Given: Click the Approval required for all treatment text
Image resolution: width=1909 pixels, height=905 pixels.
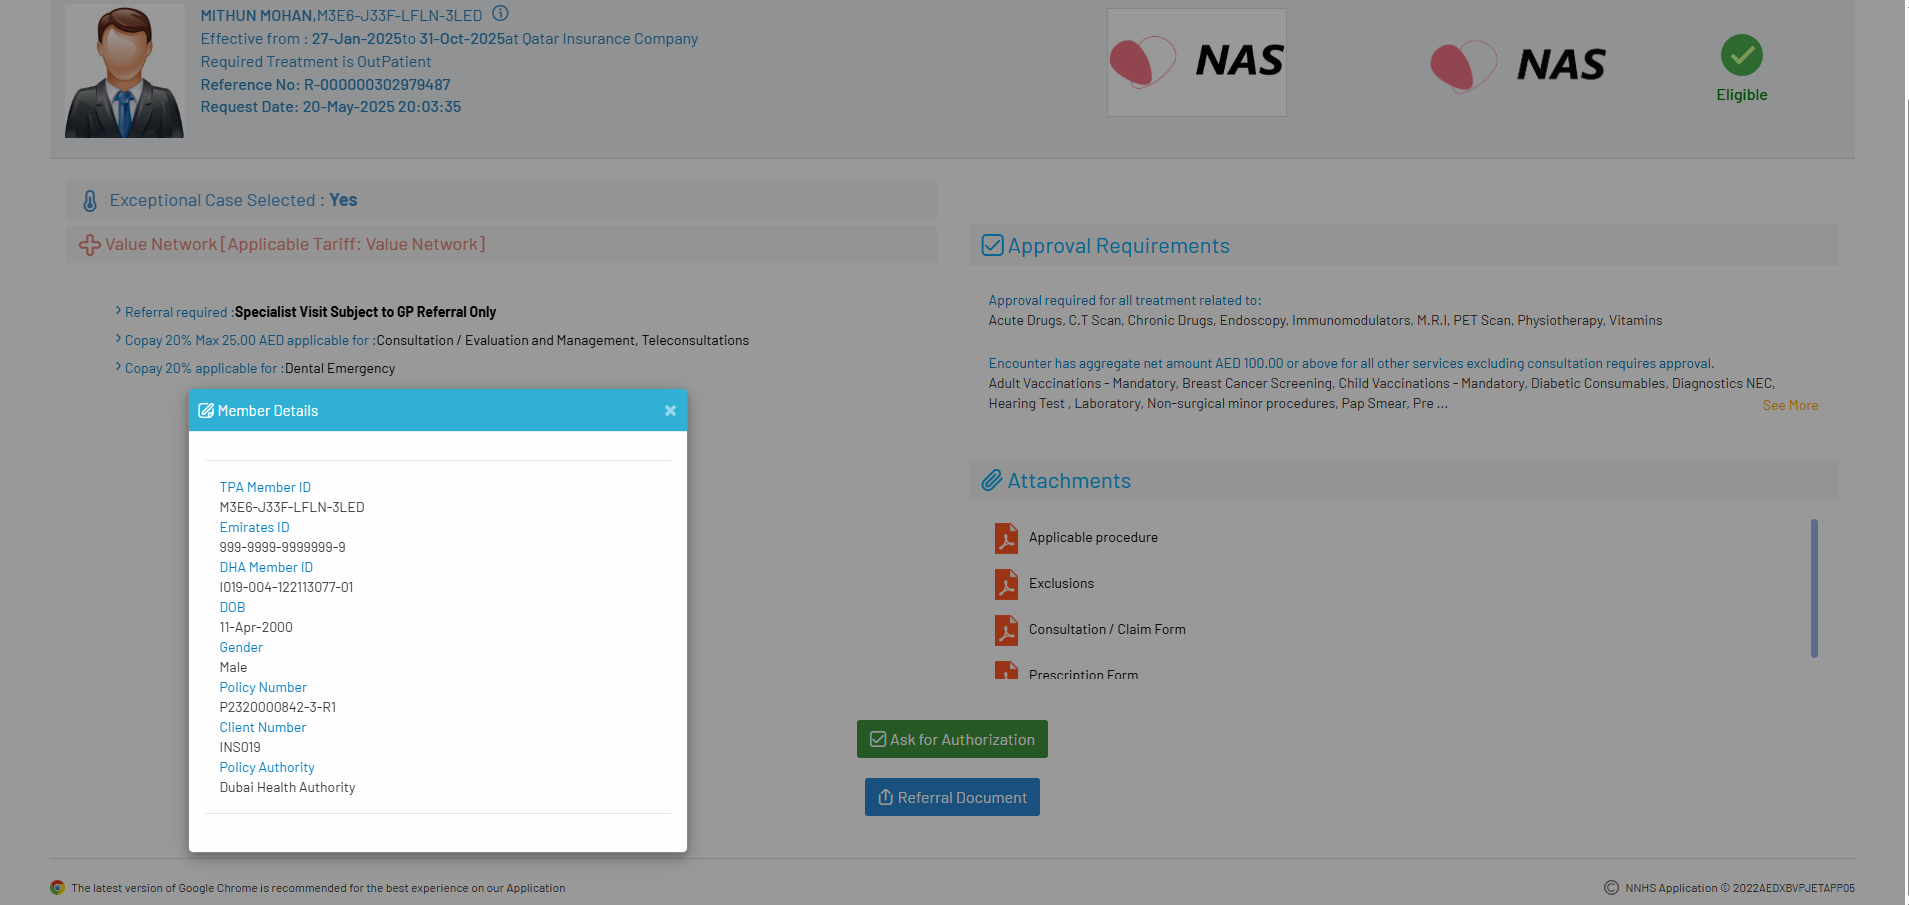Looking at the screenshot, I should pyautogui.click(x=1125, y=301).
